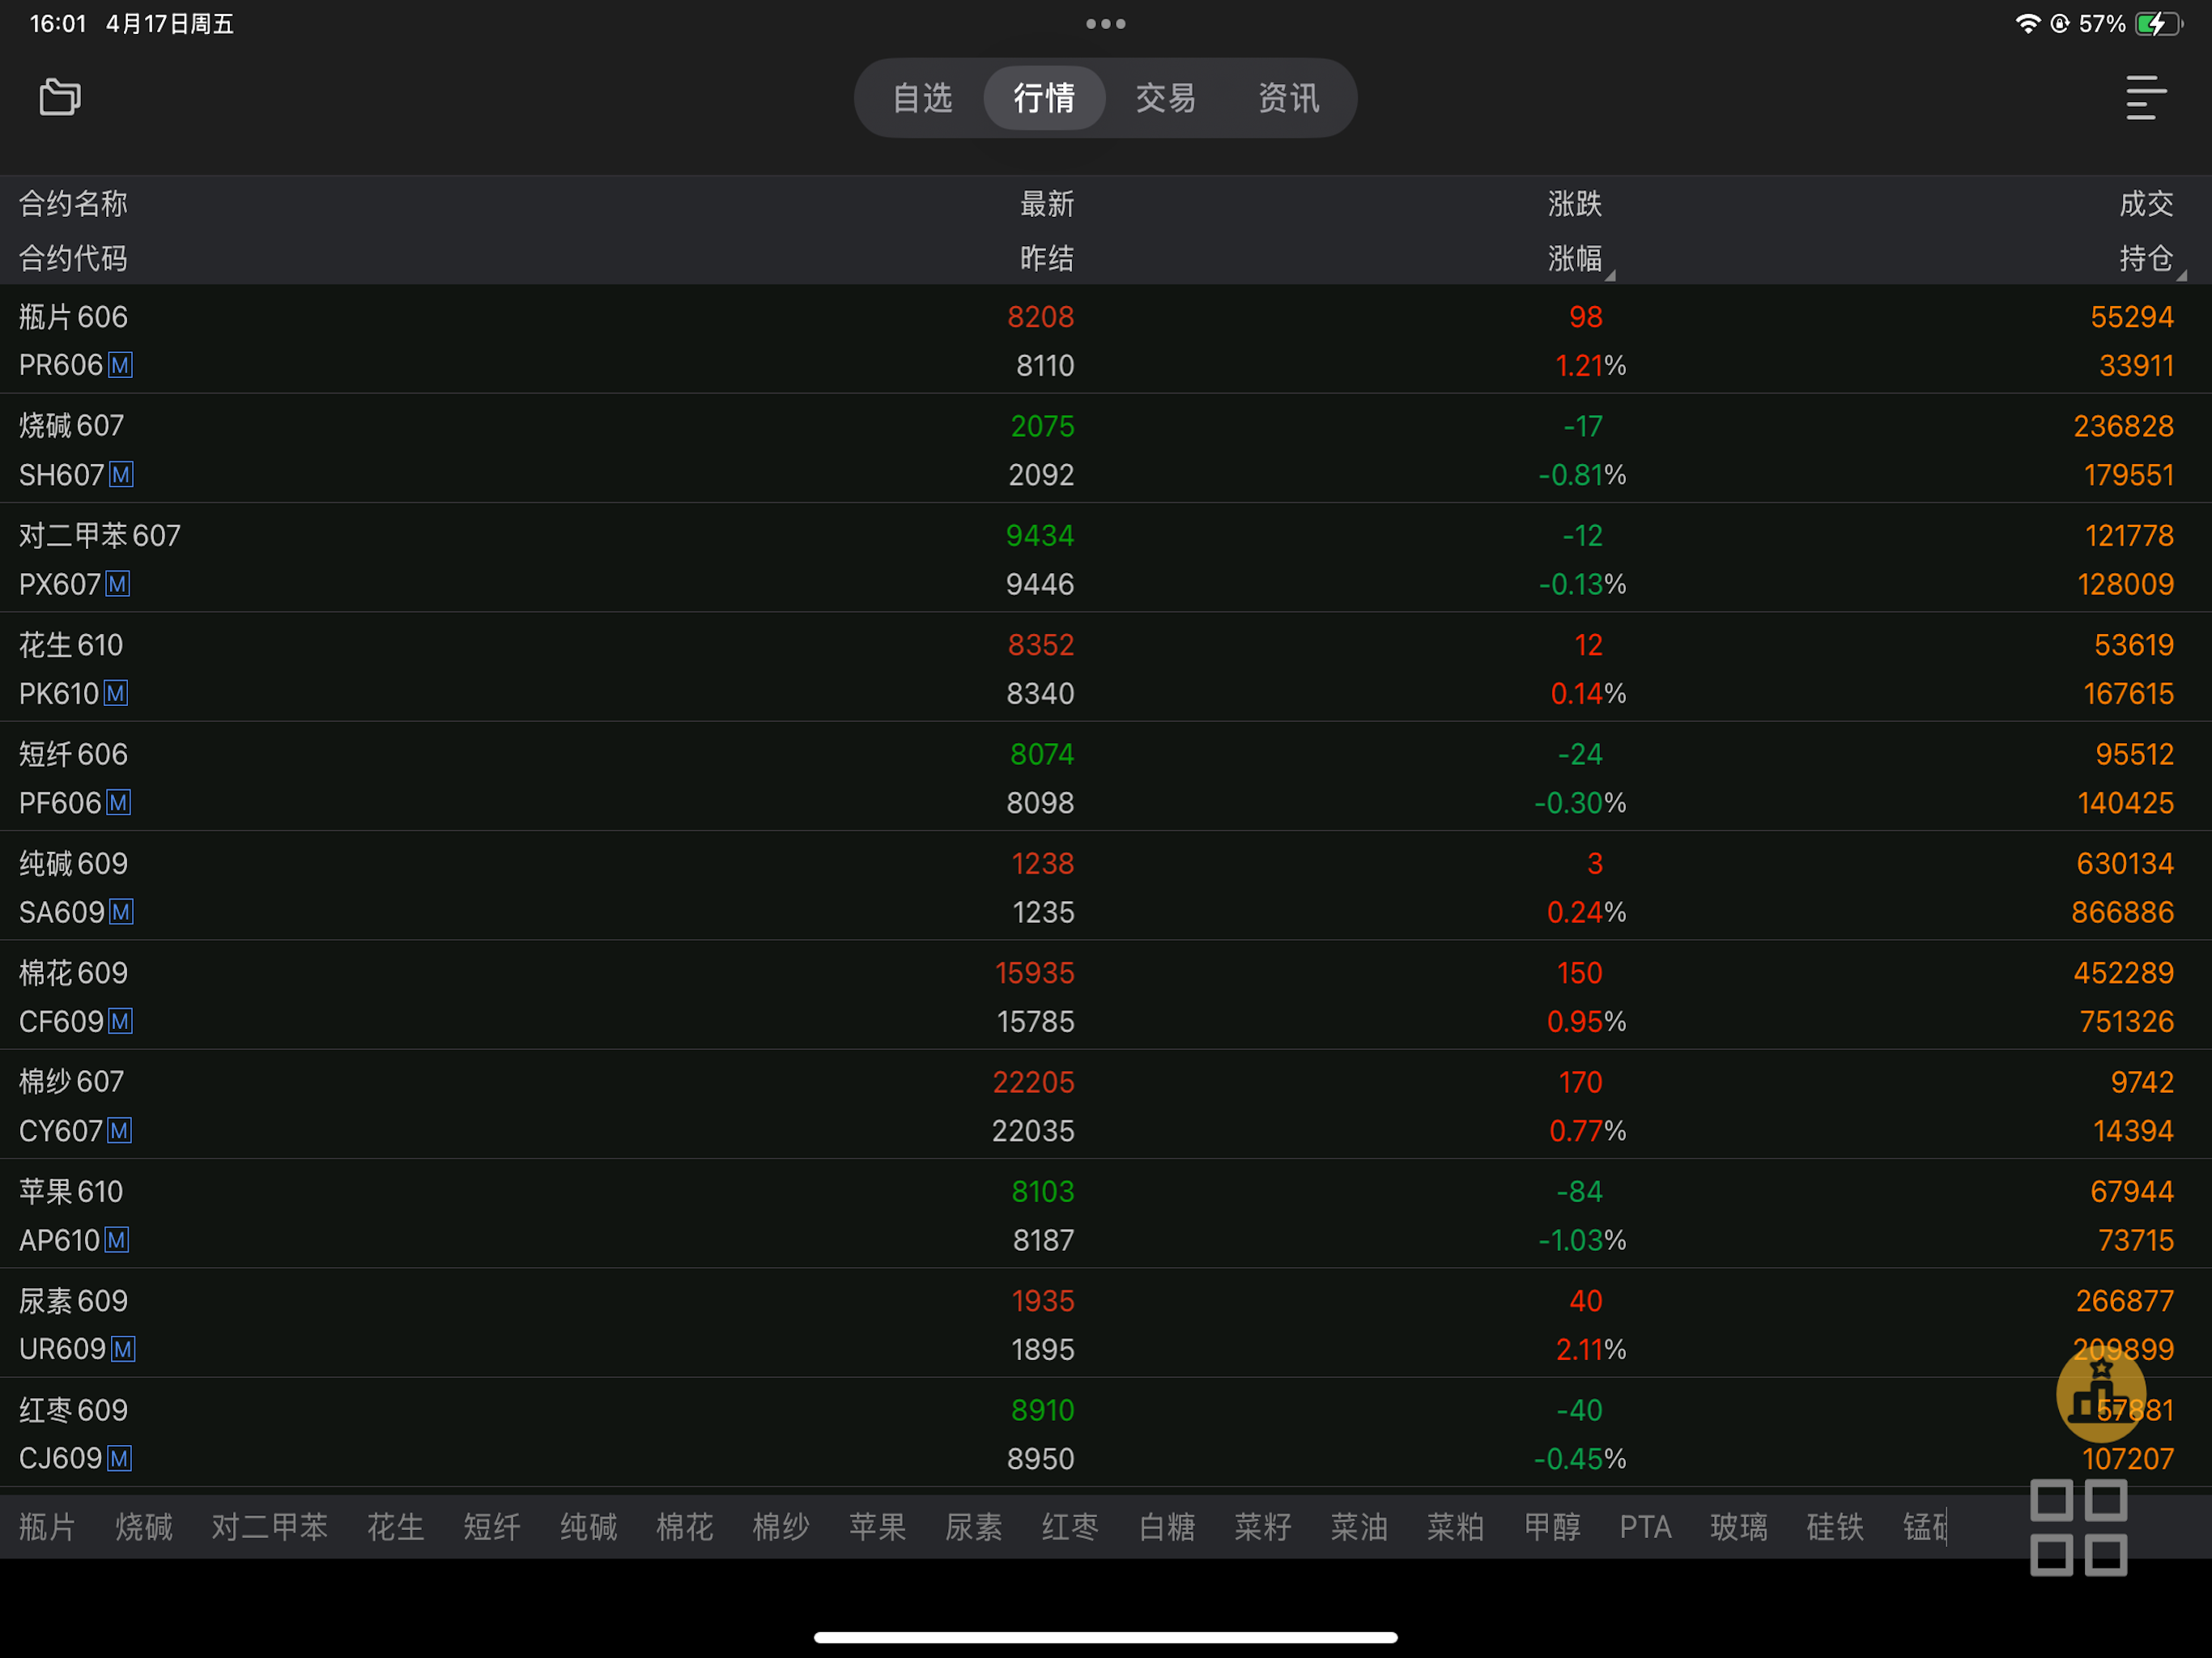Tap the Wi-Fi status icon
Screen dimensions: 2212x1658
(2027, 23)
